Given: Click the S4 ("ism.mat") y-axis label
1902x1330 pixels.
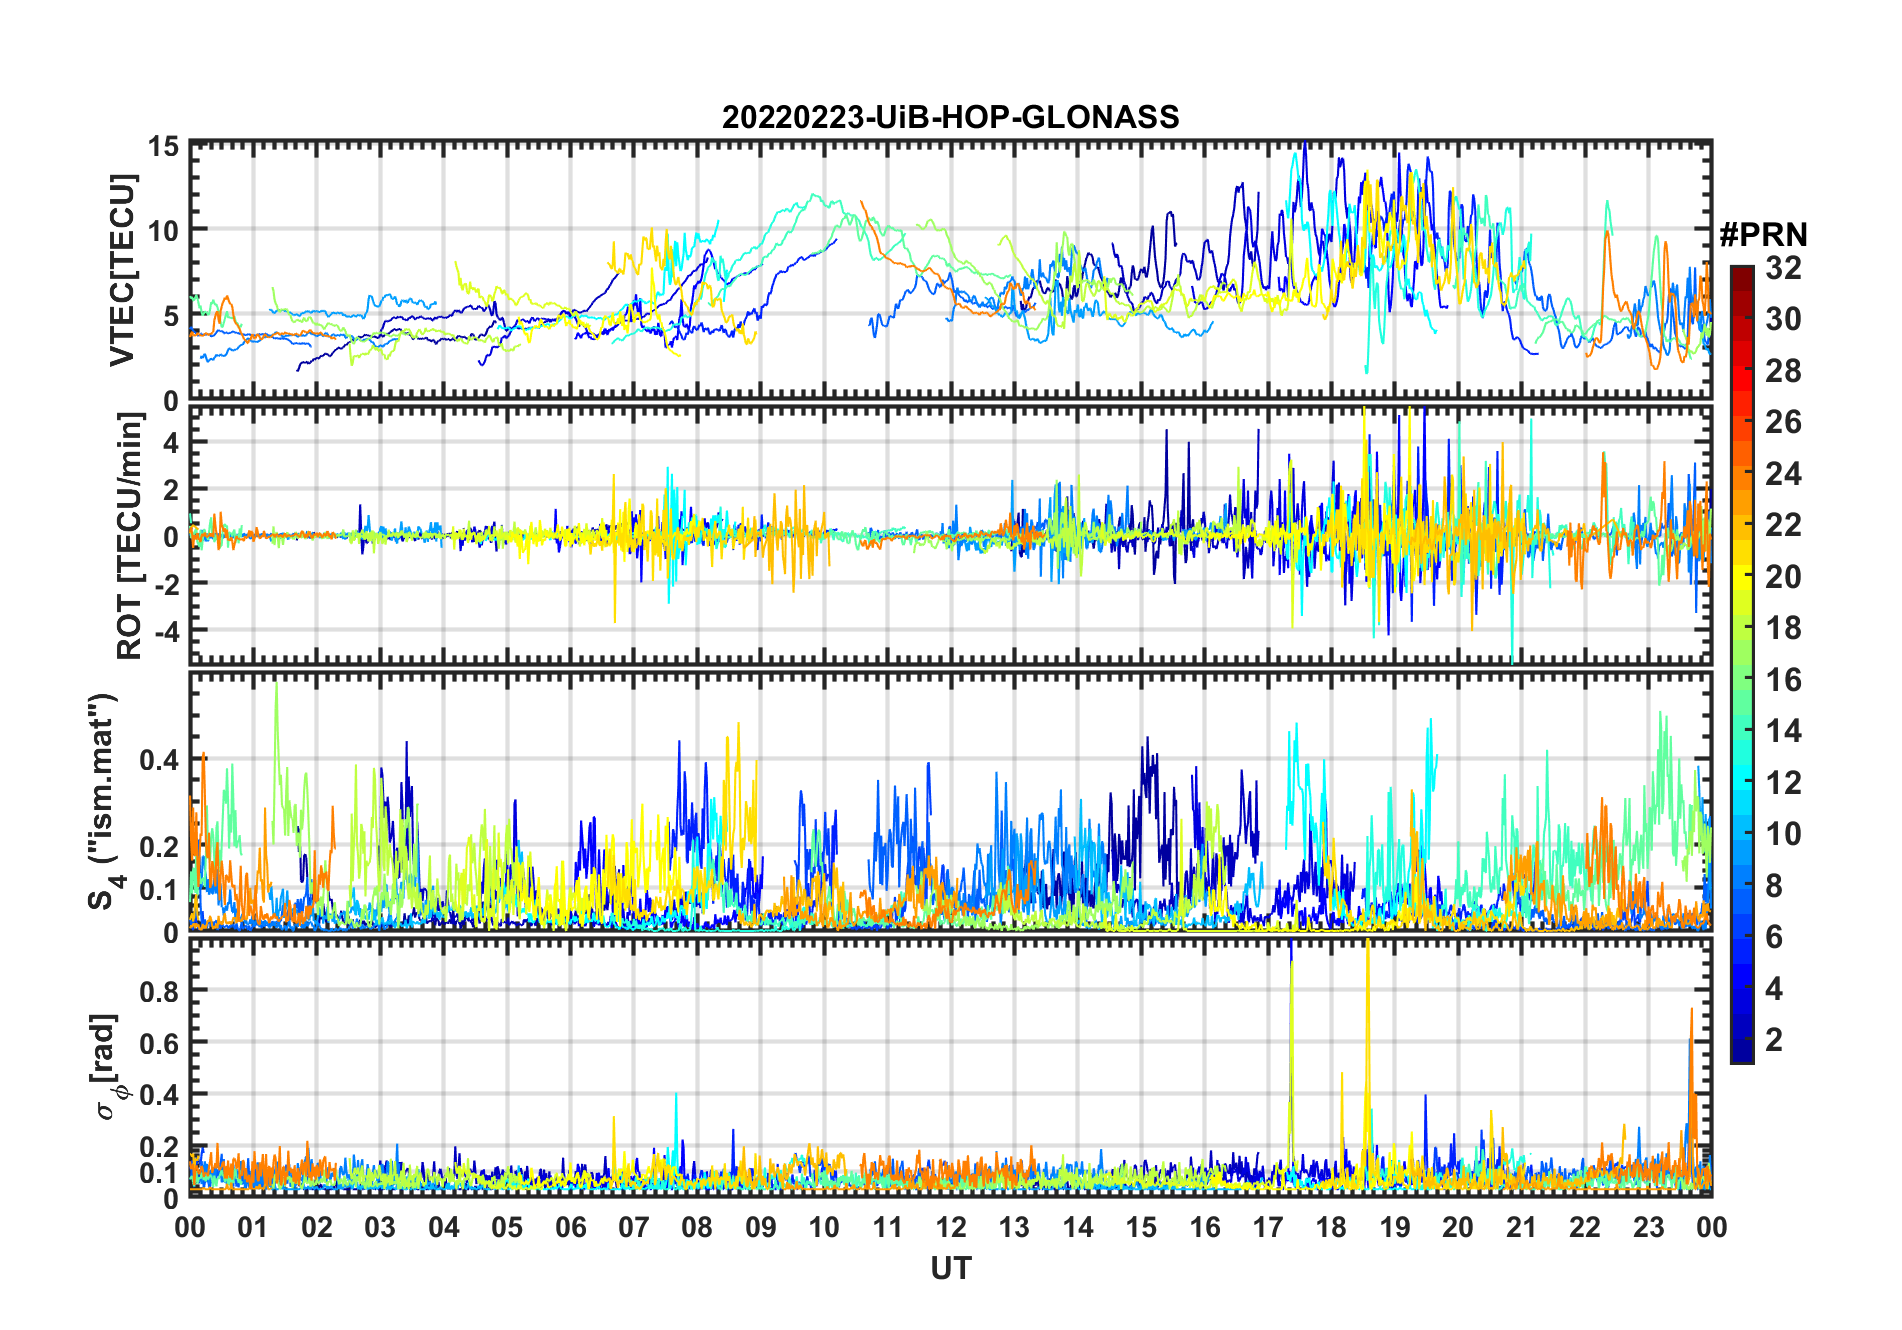Looking at the screenshot, I should click(105, 801).
